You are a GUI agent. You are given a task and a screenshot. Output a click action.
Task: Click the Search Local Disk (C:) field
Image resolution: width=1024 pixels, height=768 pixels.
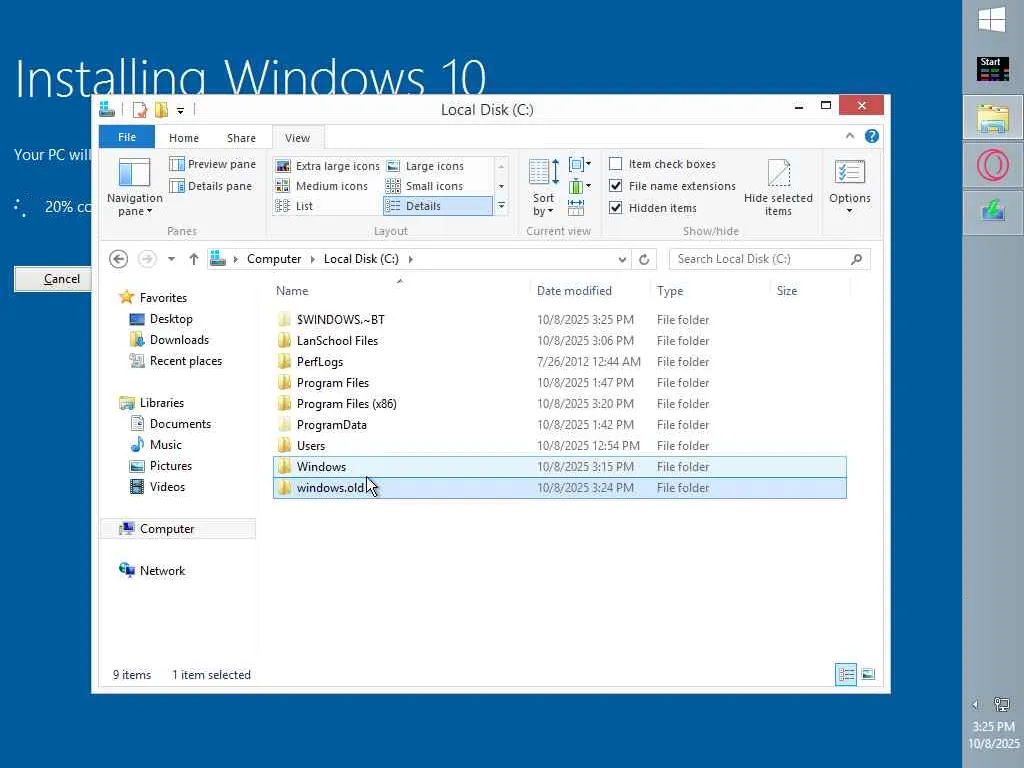point(769,259)
